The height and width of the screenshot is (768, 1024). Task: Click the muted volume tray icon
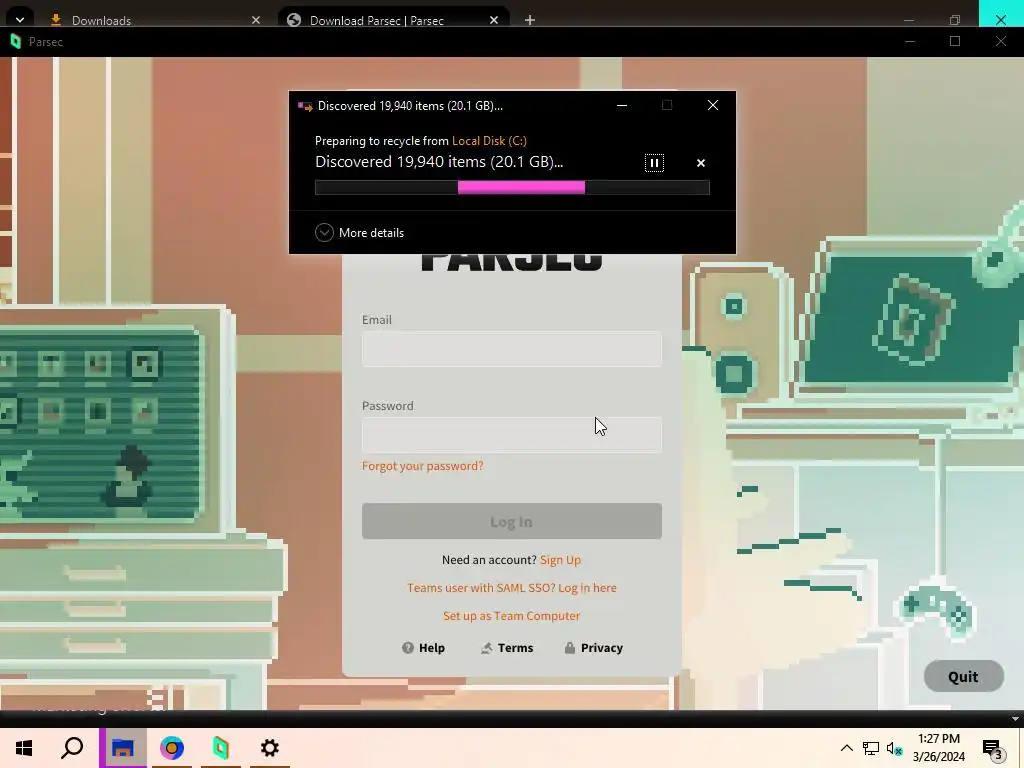[x=894, y=748]
